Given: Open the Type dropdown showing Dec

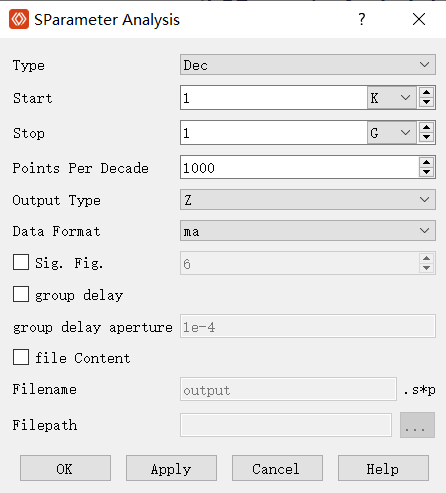Looking at the screenshot, I should [308, 65].
